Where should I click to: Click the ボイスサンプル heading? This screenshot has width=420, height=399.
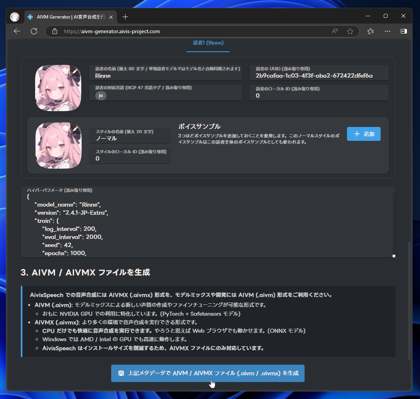(x=199, y=126)
